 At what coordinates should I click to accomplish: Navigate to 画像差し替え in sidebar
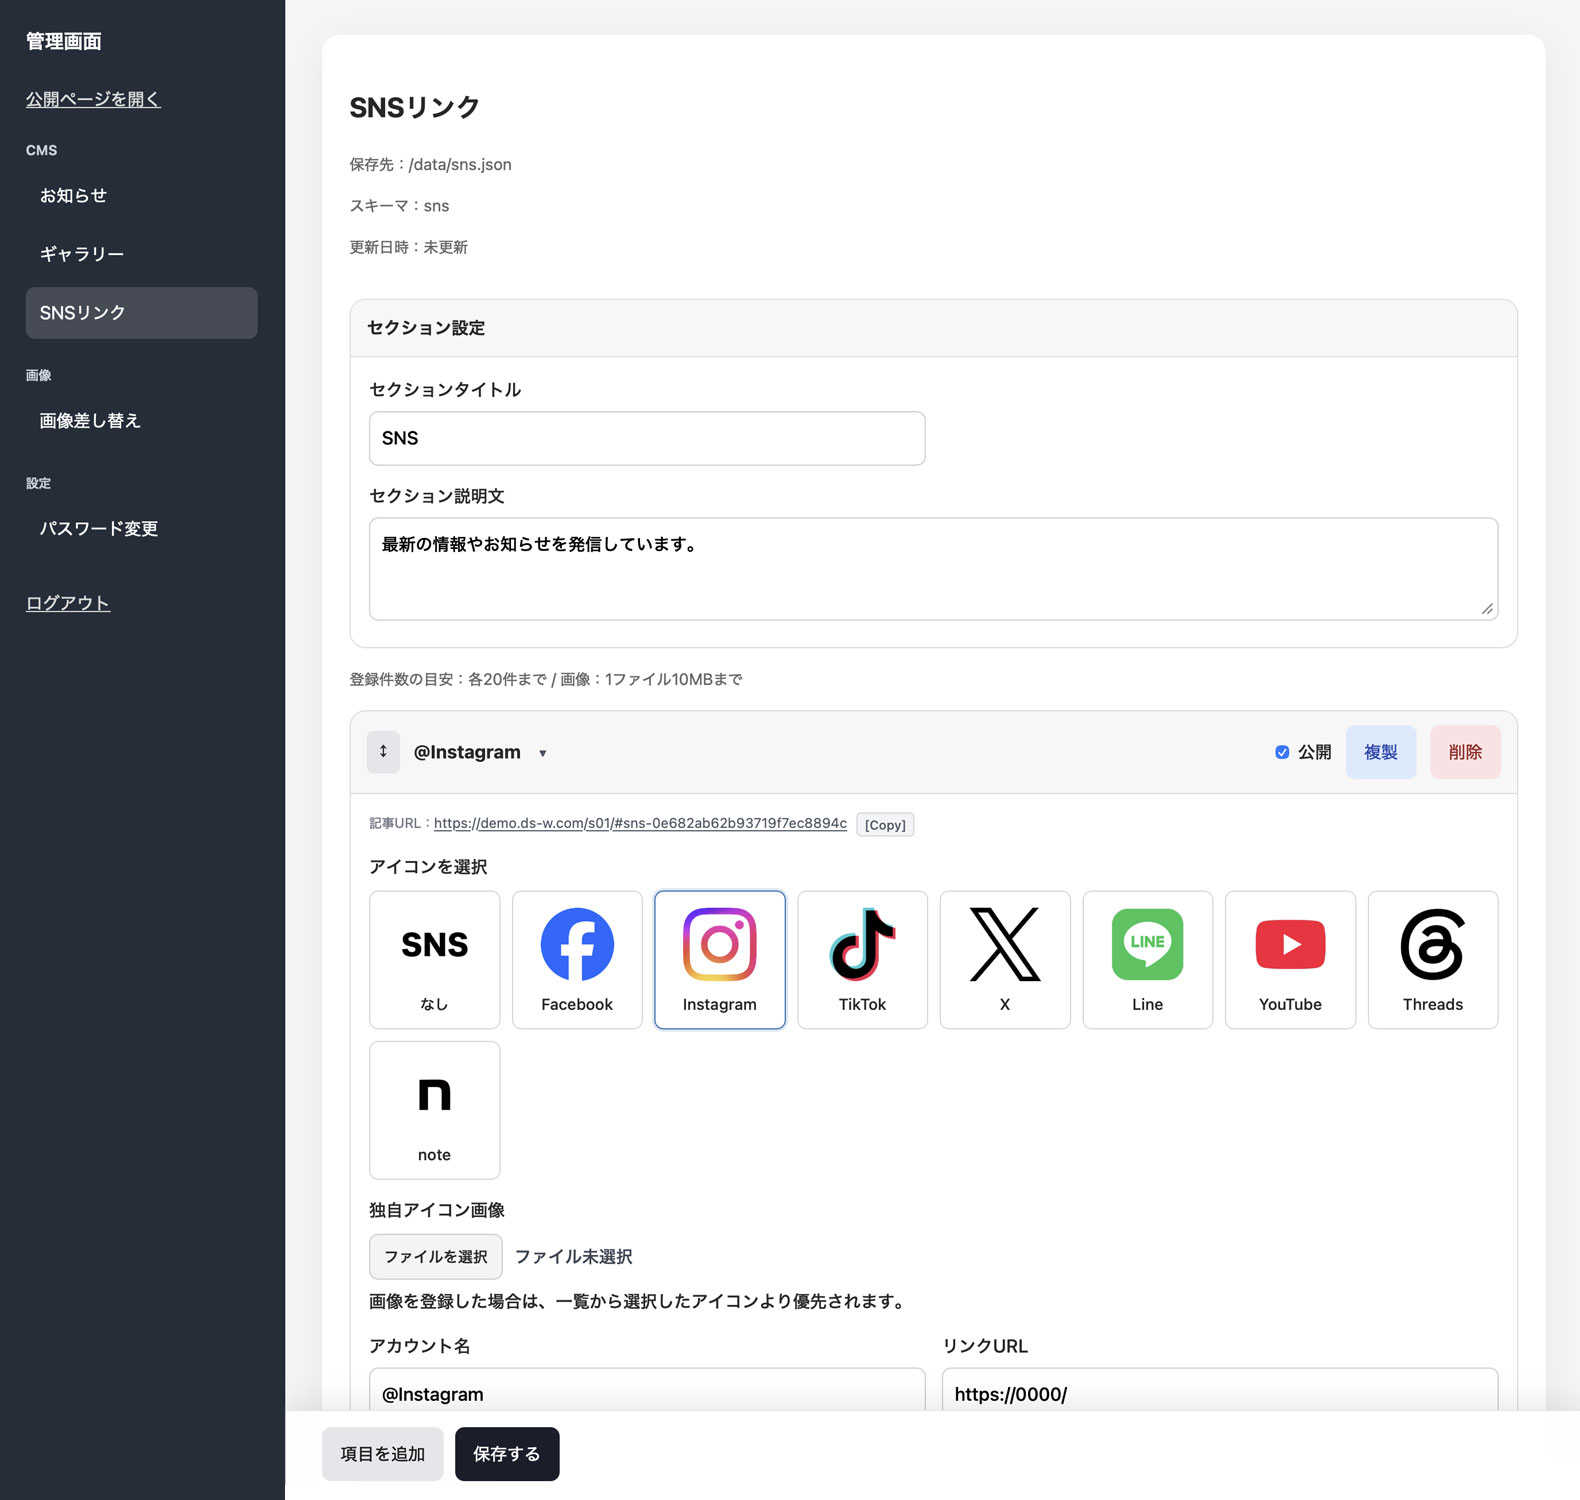coord(141,421)
